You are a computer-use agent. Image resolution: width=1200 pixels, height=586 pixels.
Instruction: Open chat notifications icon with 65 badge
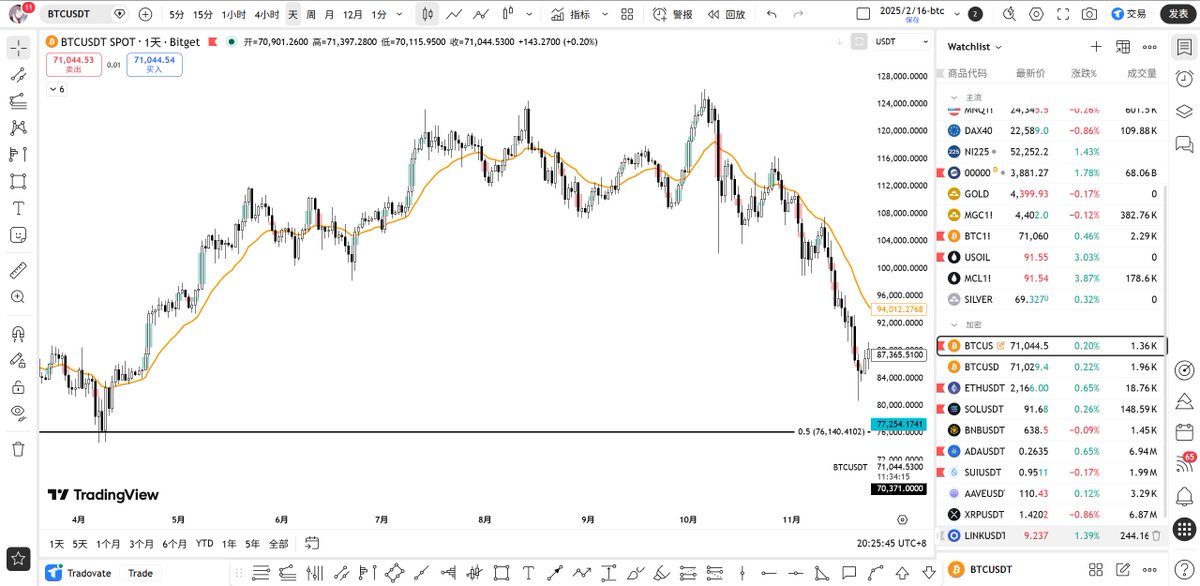1184,465
